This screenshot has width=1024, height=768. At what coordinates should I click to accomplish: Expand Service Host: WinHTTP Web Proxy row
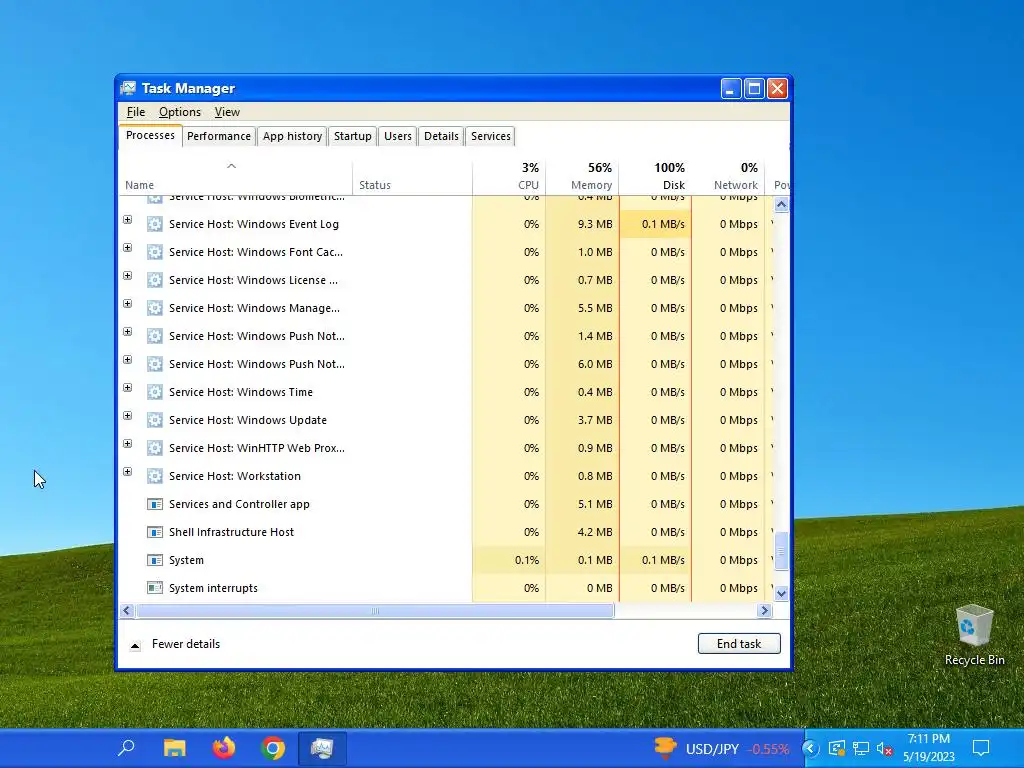pos(128,444)
